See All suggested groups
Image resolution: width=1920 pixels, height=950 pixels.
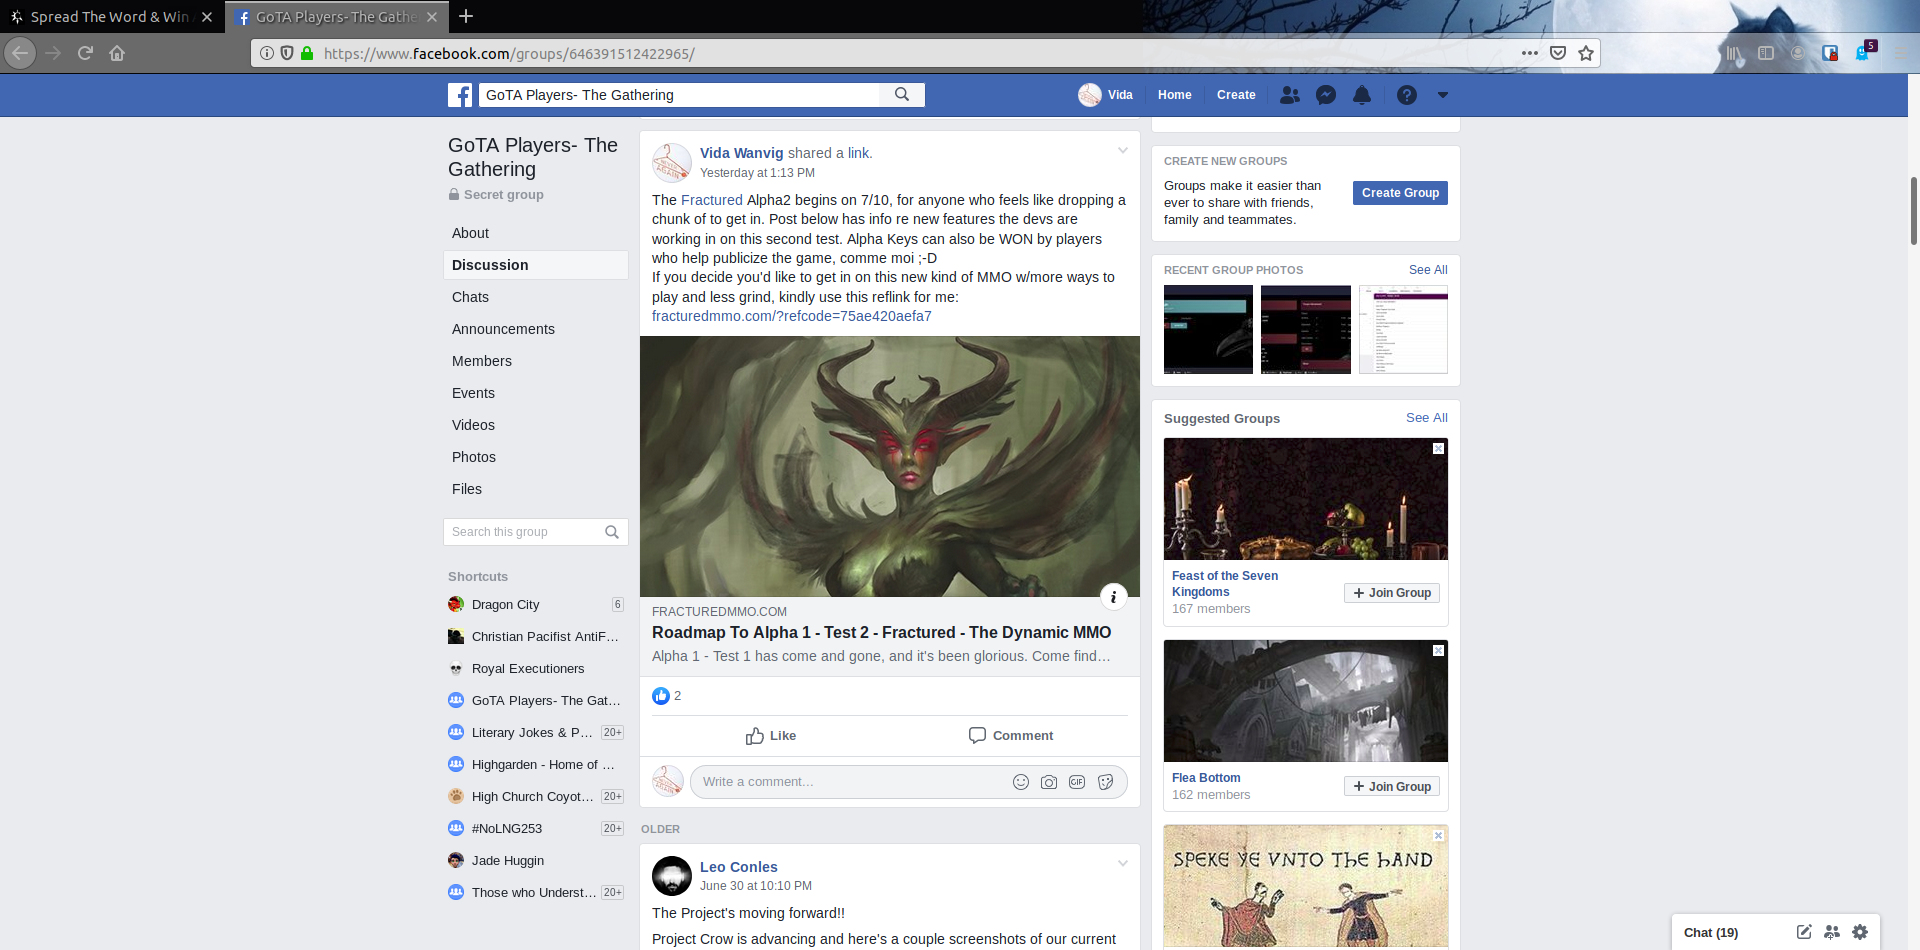[1427, 418]
